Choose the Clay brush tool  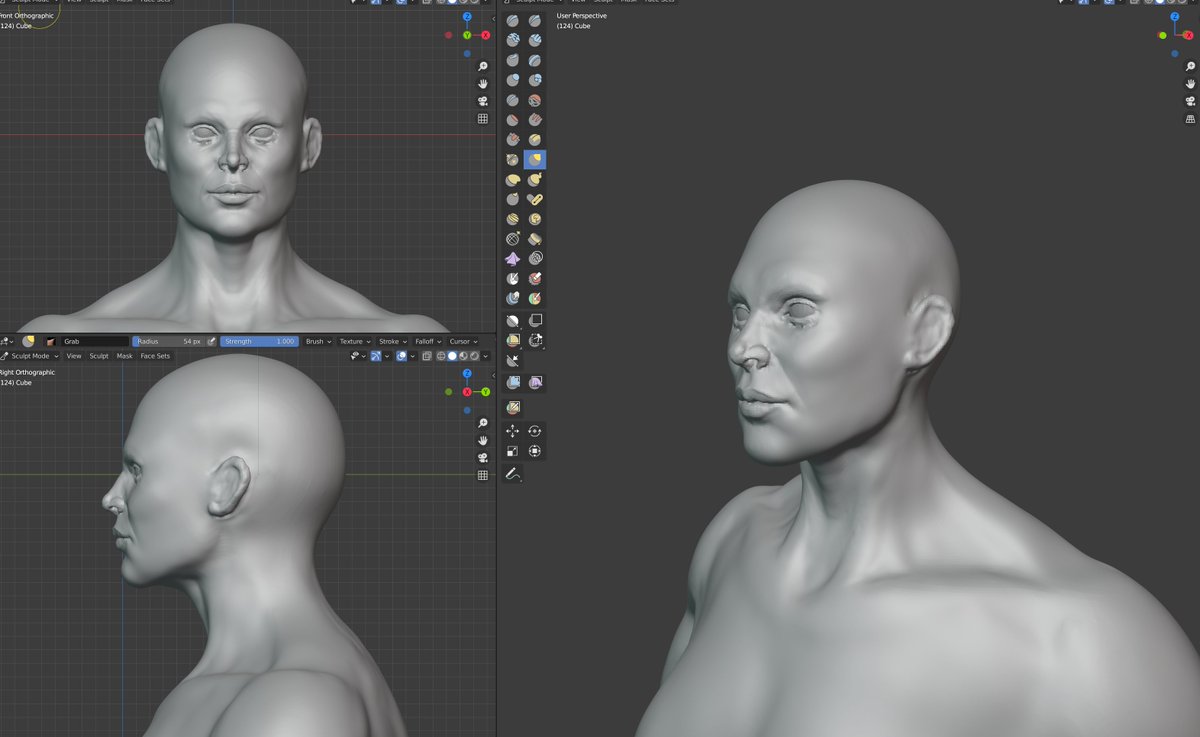512,40
